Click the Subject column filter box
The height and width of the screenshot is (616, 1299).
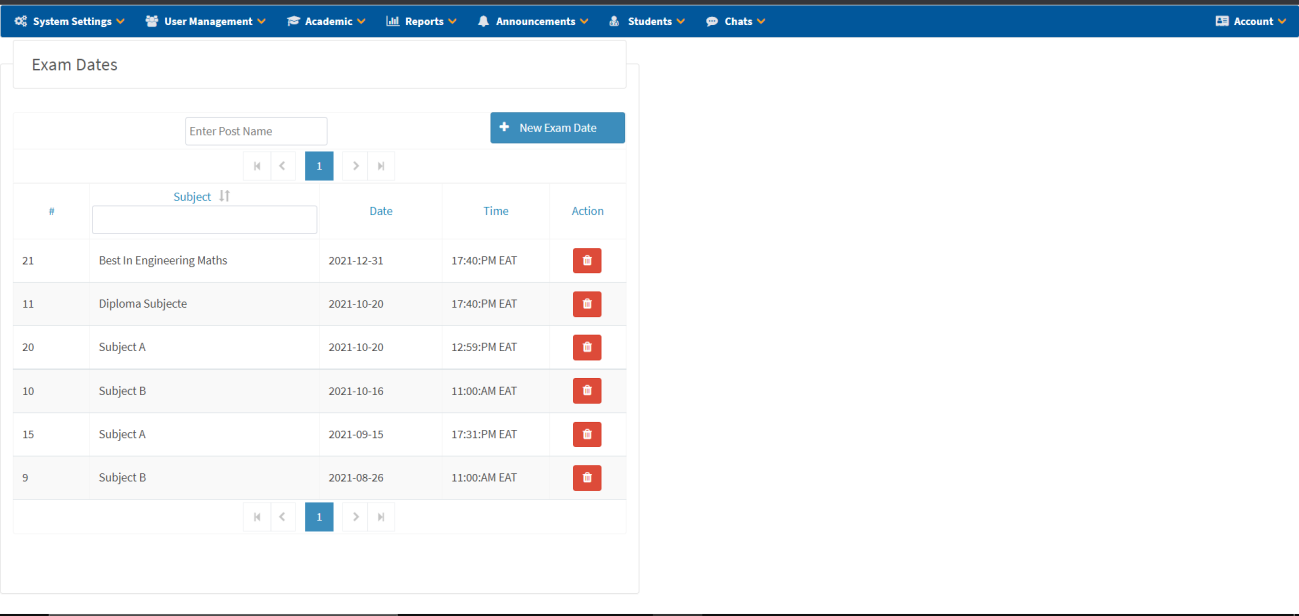click(x=204, y=219)
